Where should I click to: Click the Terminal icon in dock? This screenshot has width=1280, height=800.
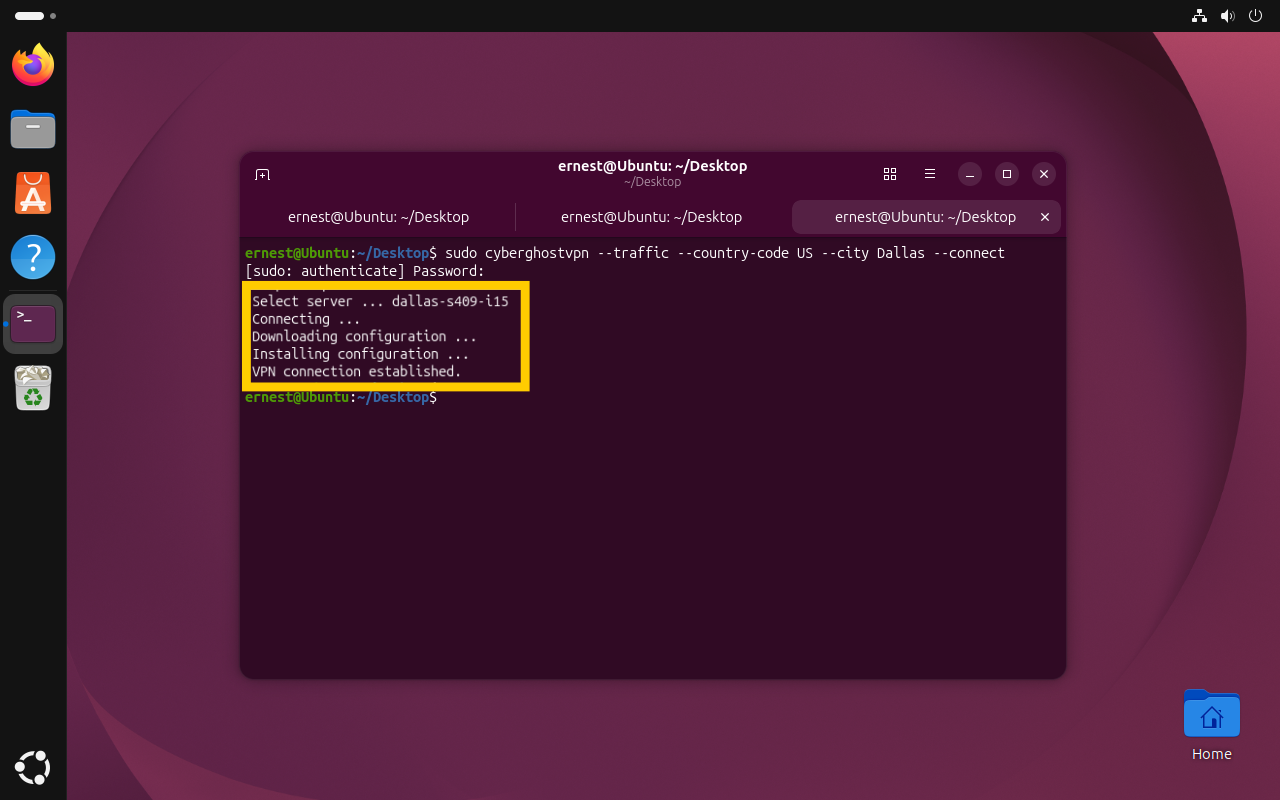click(33, 323)
